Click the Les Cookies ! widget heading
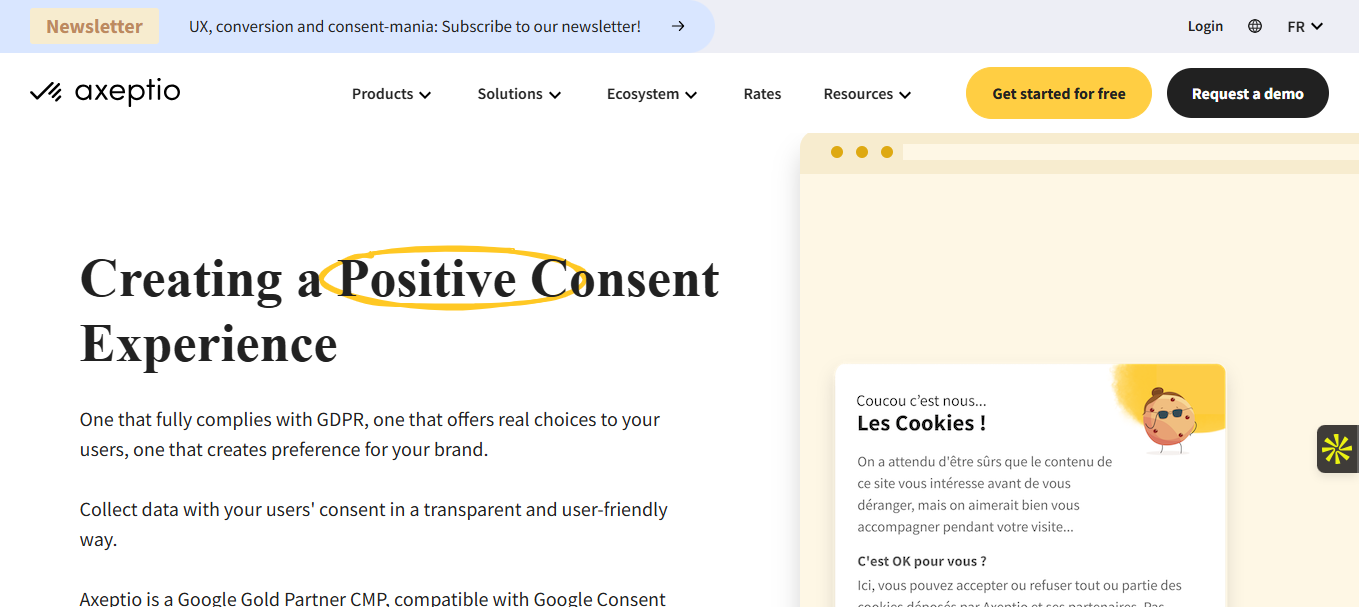The height and width of the screenshot is (607, 1359). point(921,423)
